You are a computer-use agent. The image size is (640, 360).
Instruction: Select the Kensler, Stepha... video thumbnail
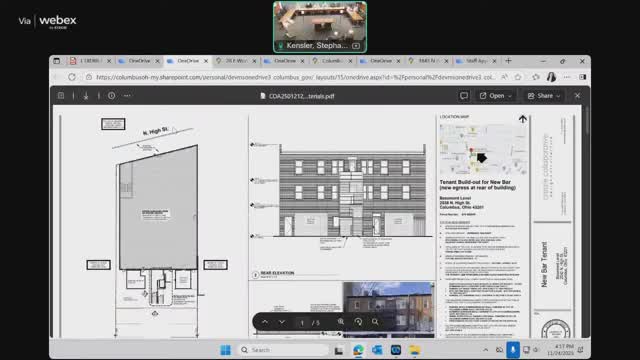[x=320, y=27]
